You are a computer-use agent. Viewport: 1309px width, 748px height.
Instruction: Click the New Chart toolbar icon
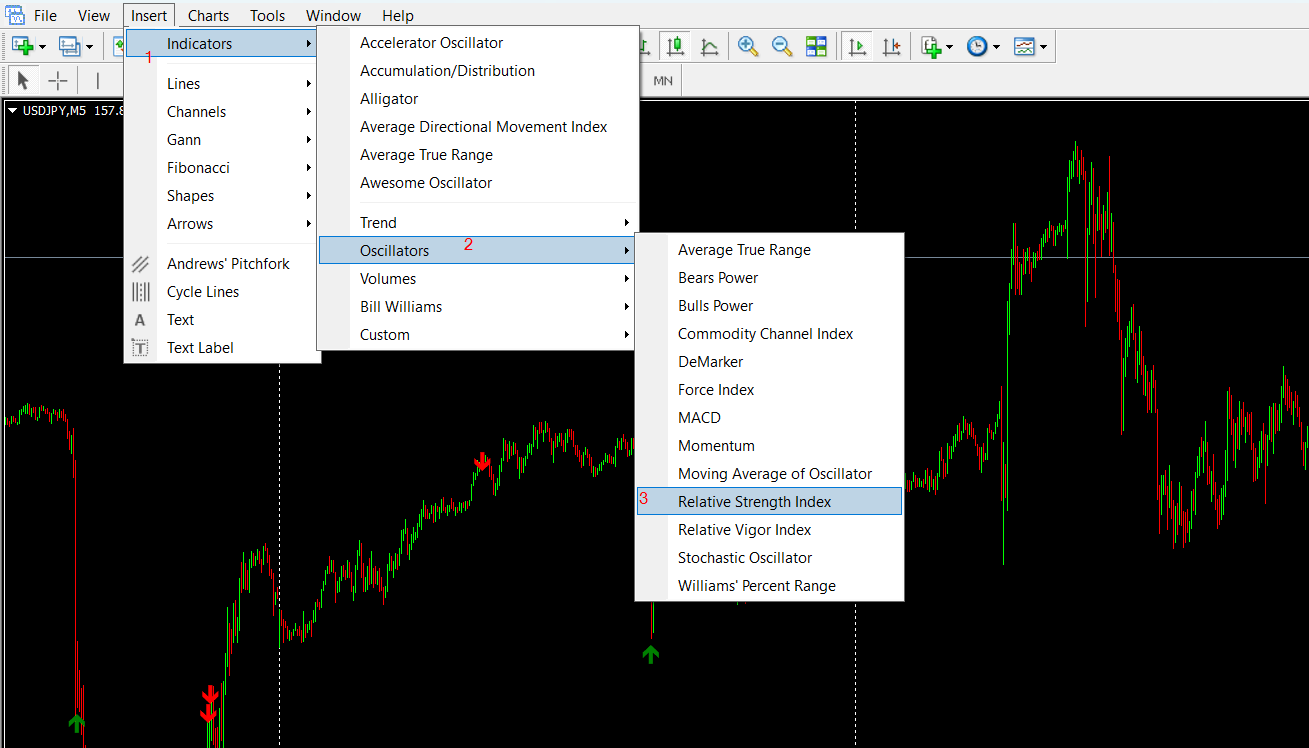(23, 46)
